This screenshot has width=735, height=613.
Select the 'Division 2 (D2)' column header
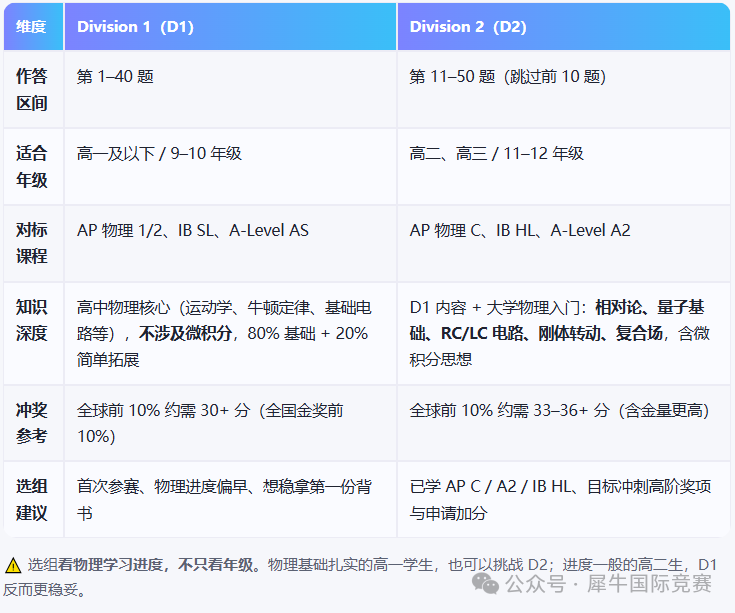click(563, 26)
